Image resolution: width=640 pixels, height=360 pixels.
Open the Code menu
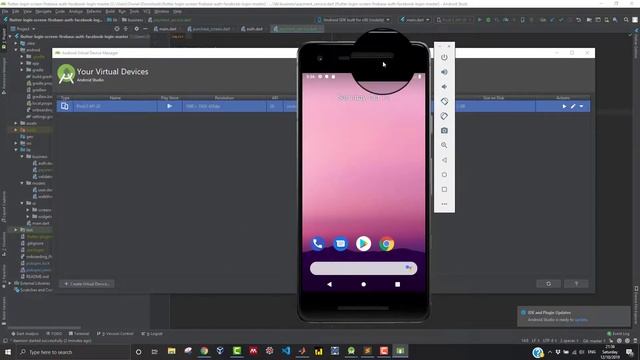(60, 11)
